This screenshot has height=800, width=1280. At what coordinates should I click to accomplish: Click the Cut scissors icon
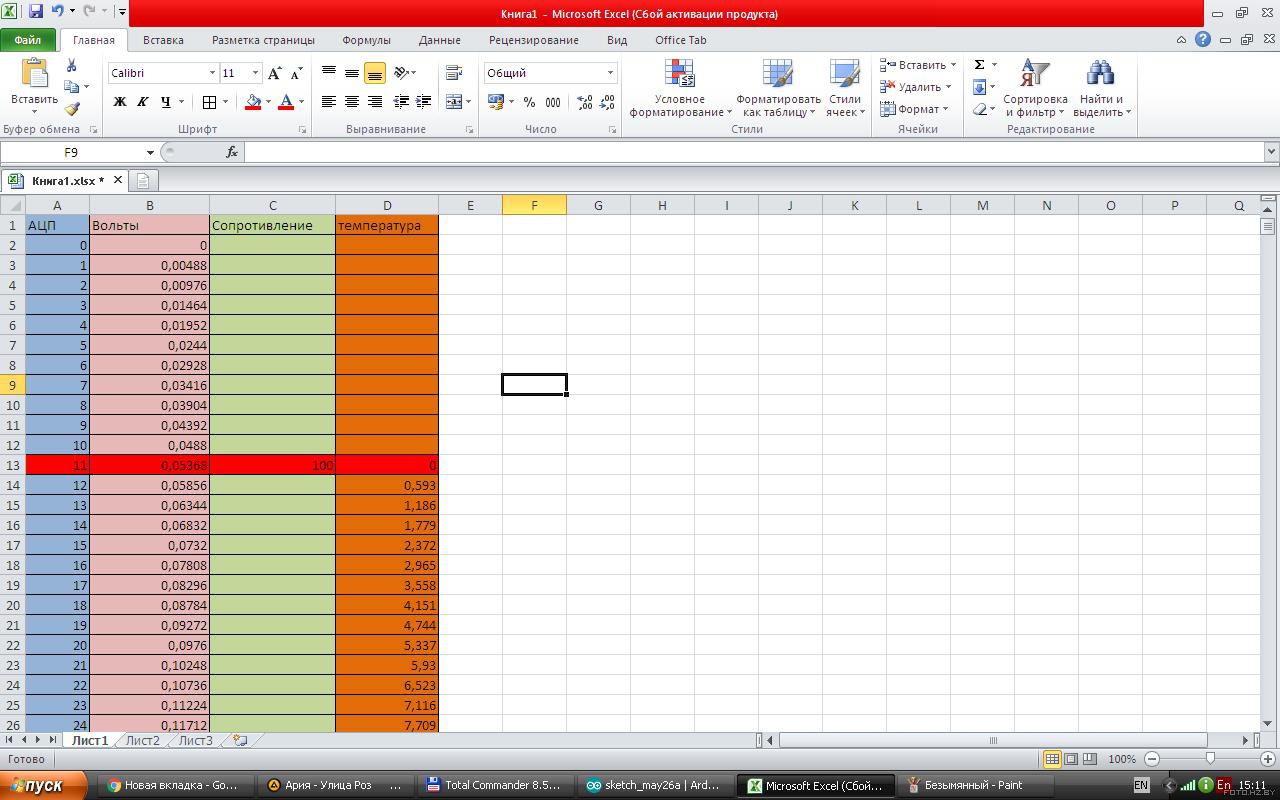click(x=71, y=65)
